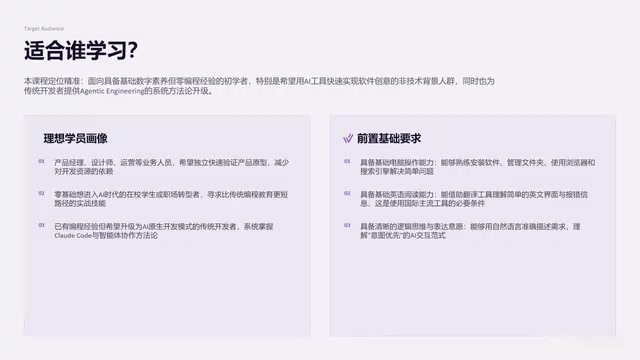
Task: Click number 03 beside 具备清晰的逻辑思维
Action: tap(347, 225)
